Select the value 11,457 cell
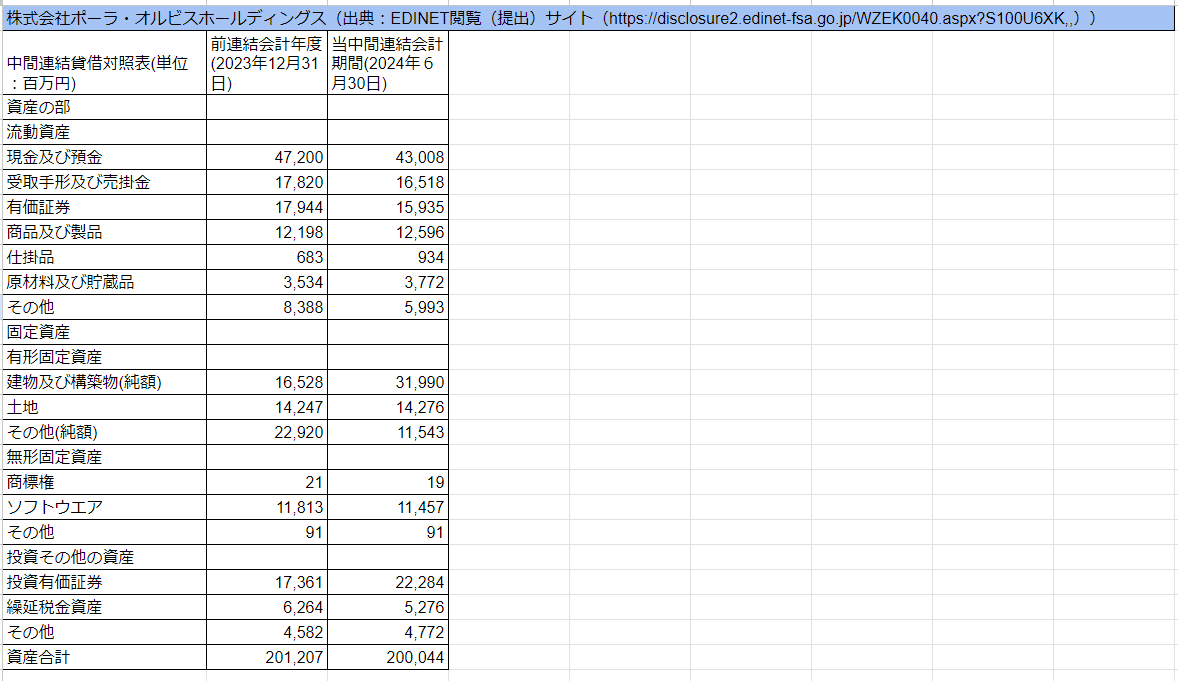This screenshot has height=681, width=1178. click(x=388, y=507)
